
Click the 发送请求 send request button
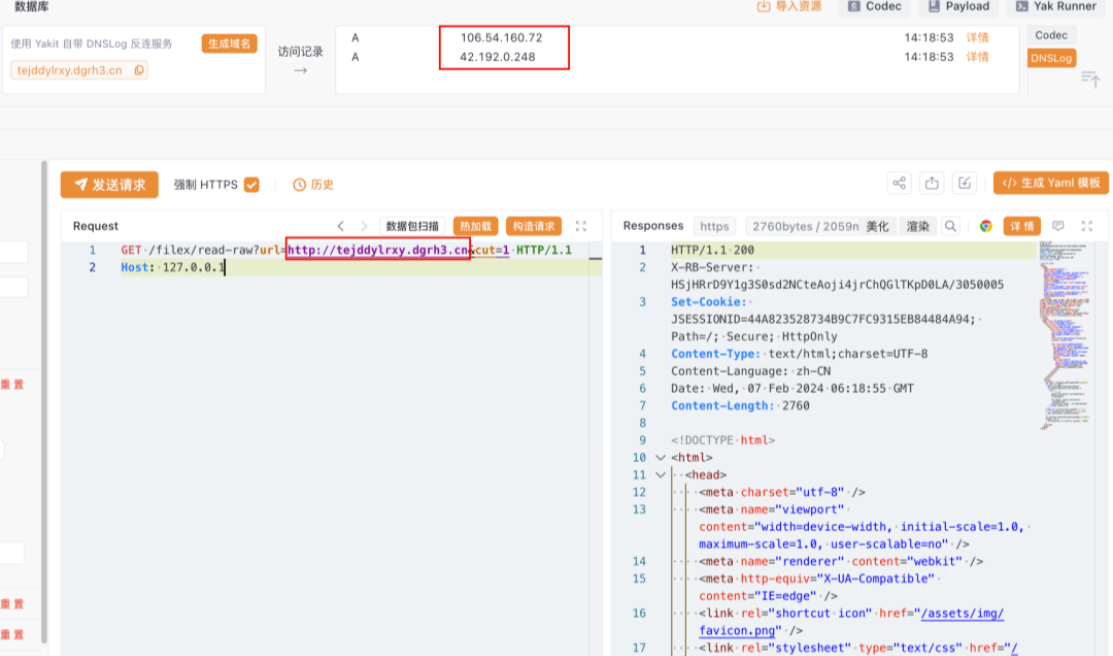click(x=109, y=185)
